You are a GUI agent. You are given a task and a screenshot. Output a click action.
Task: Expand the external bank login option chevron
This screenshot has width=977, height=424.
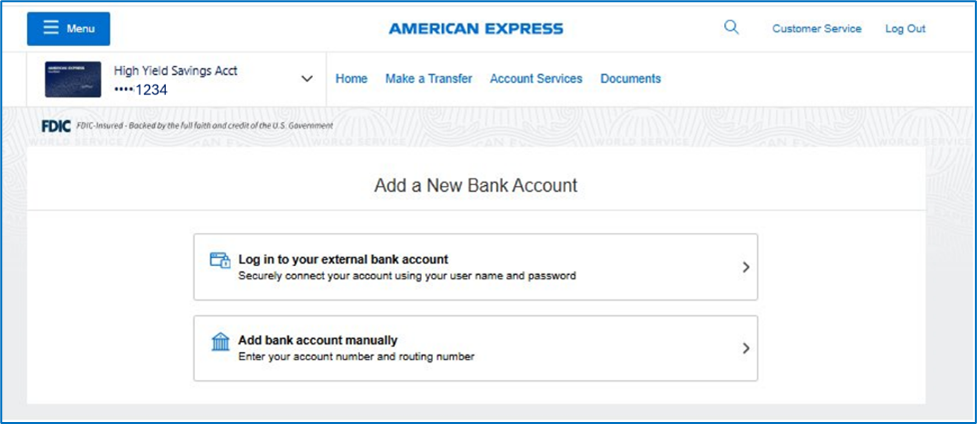tap(746, 267)
